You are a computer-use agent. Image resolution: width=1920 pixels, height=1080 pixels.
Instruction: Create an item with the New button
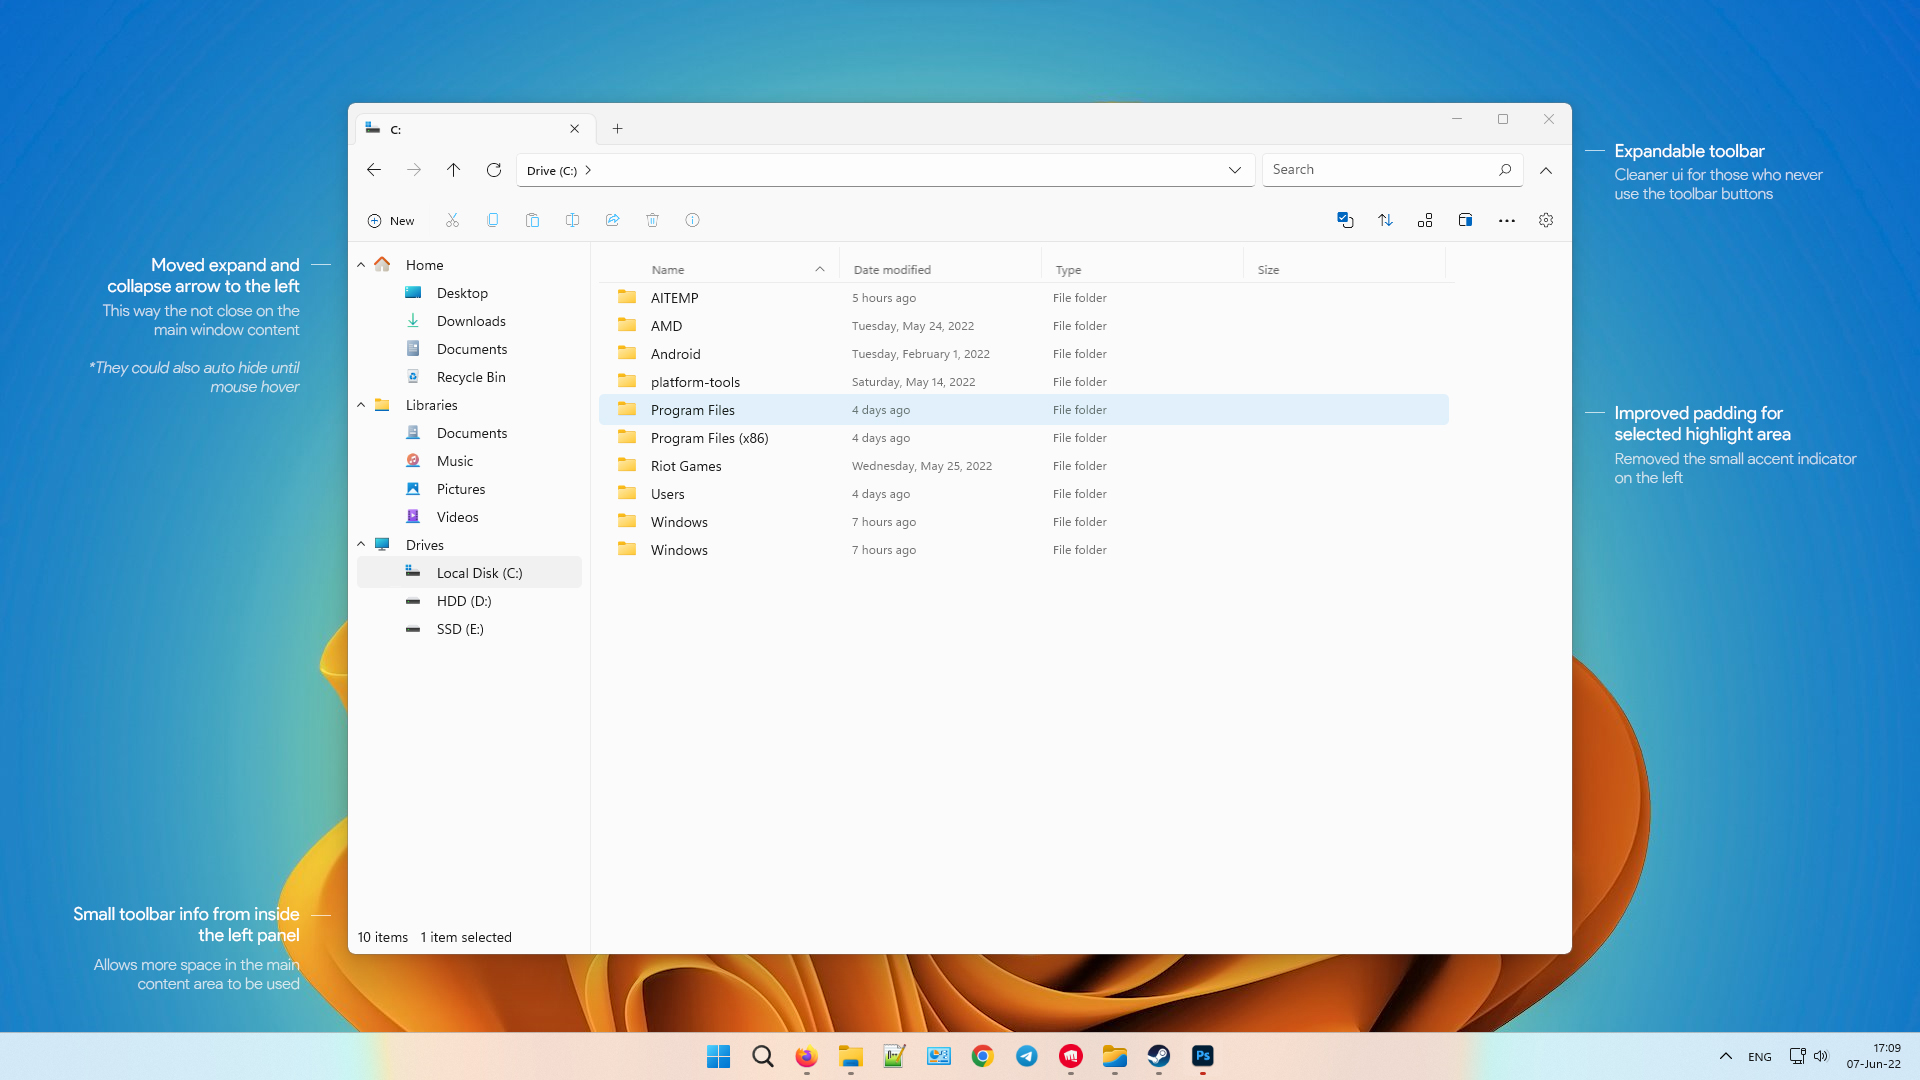click(x=391, y=220)
